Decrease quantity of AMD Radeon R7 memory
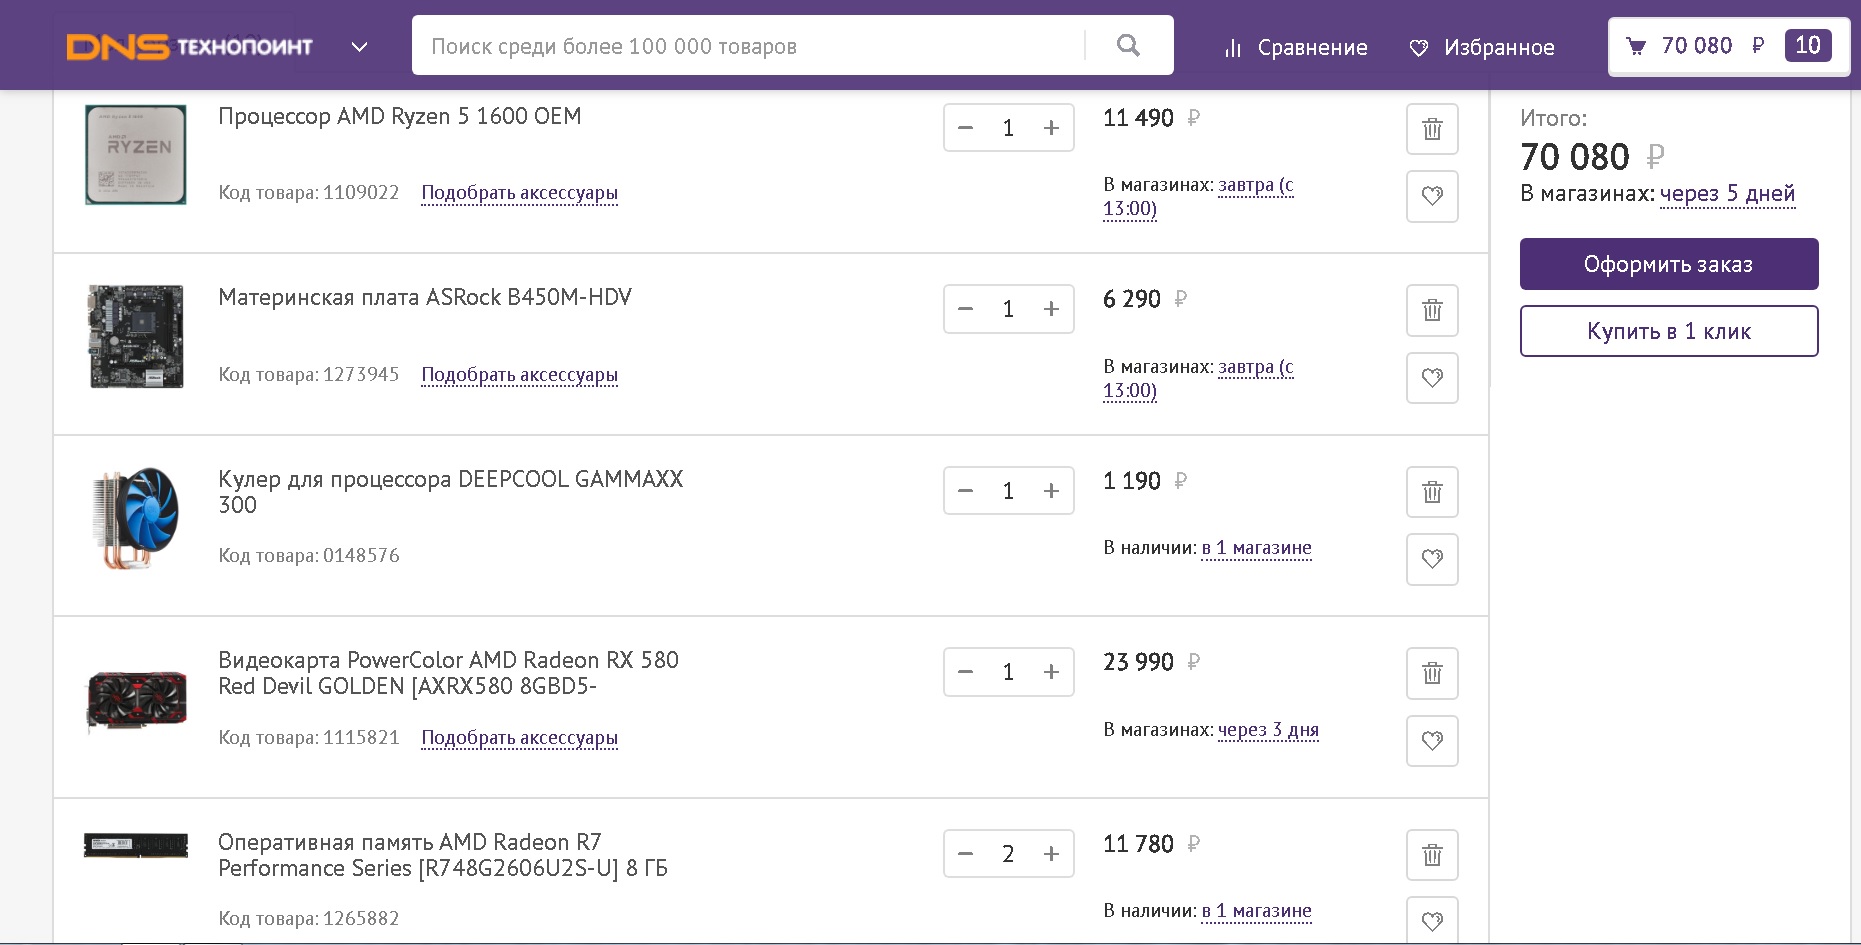The image size is (1861, 945). pos(966,854)
